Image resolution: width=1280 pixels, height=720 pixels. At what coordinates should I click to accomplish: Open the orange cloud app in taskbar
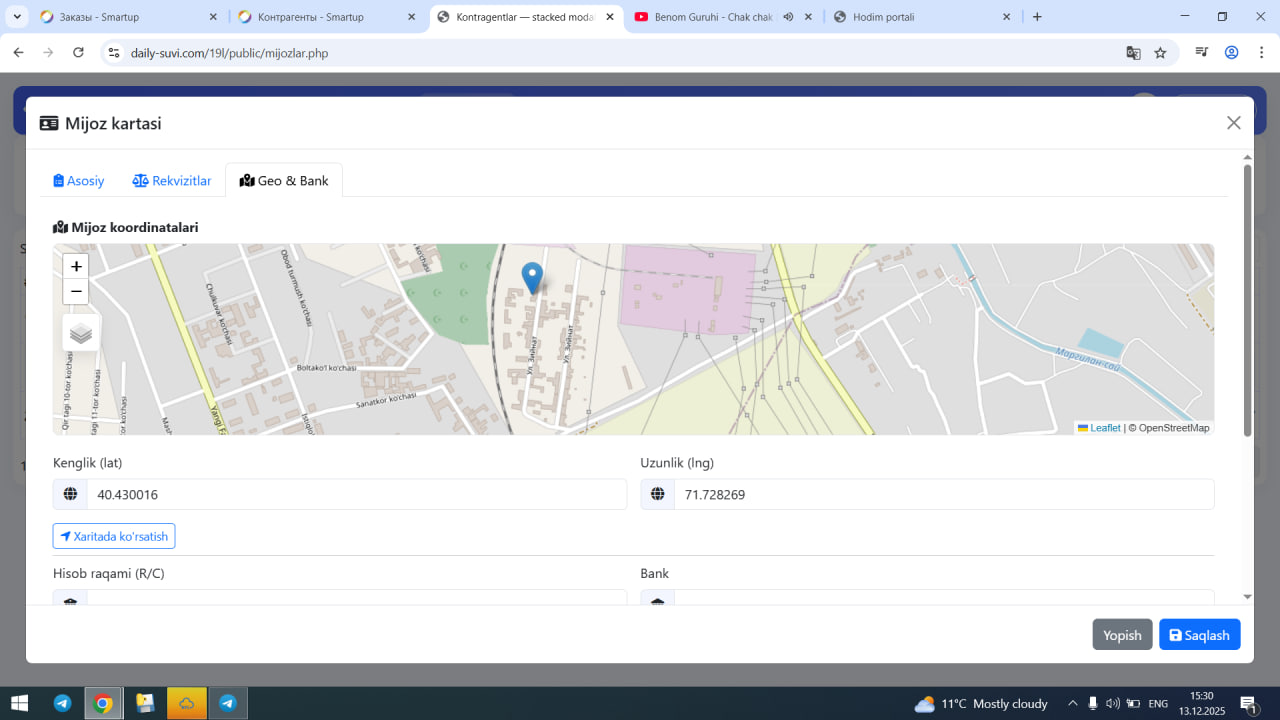[x=187, y=703]
